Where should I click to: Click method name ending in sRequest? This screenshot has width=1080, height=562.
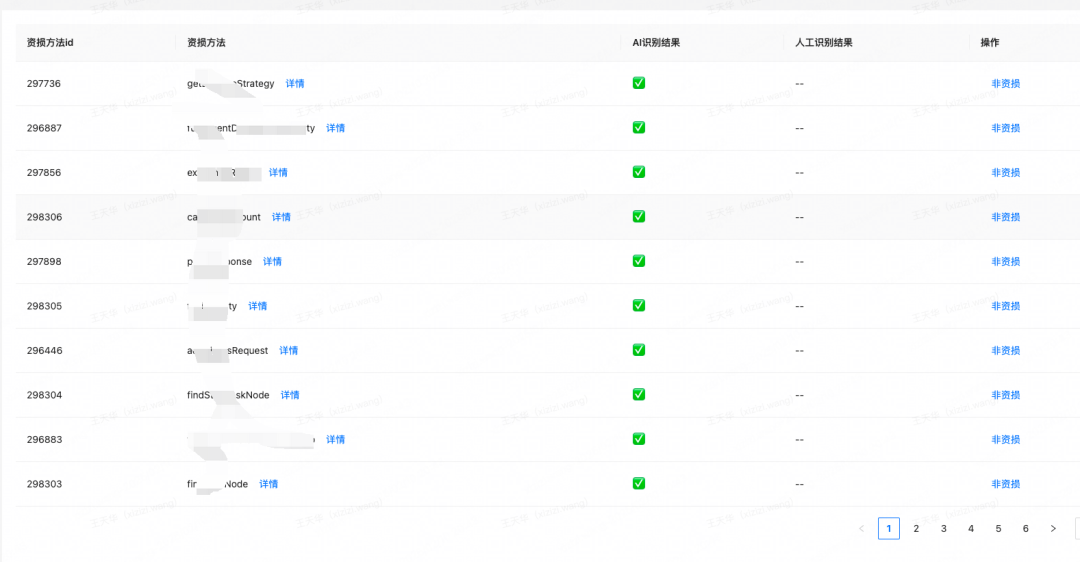coord(227,351)
